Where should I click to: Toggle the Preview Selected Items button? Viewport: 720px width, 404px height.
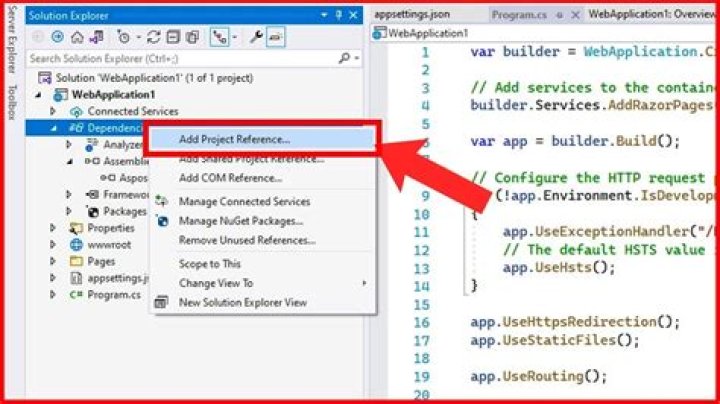click(x=276, y=37)
